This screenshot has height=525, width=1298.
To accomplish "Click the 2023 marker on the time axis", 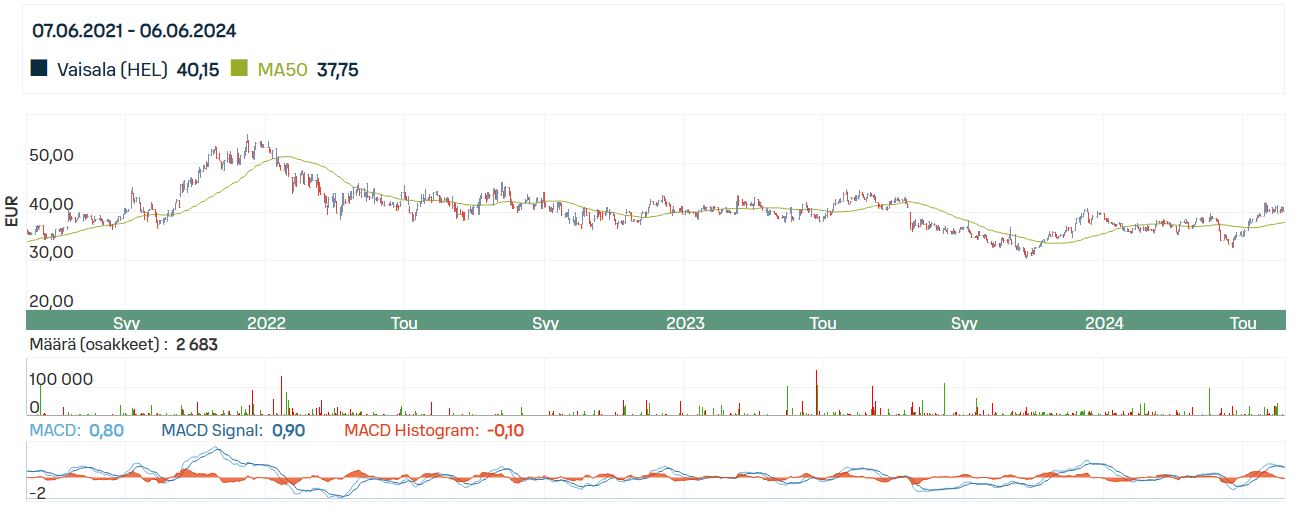I will pos(685,323).
